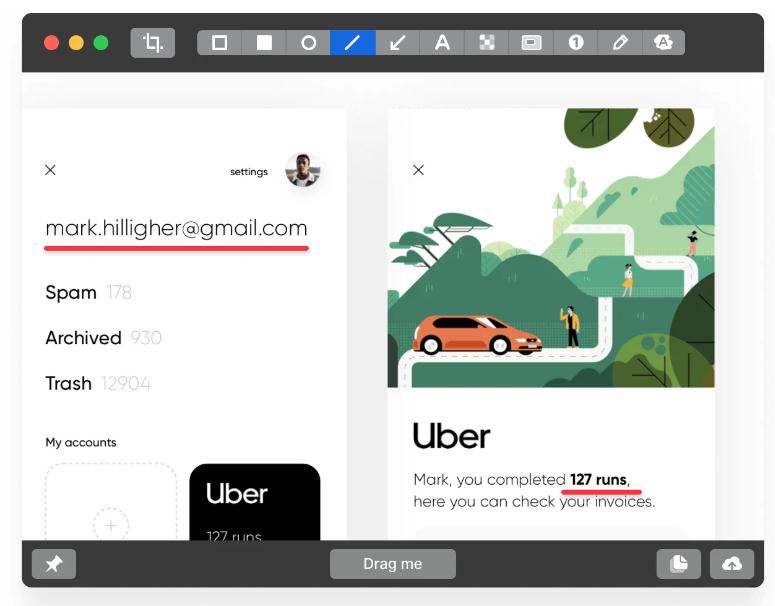Select the line drawing tool
The width and height of the screenshot is (775, 606).
coord(353,43)
